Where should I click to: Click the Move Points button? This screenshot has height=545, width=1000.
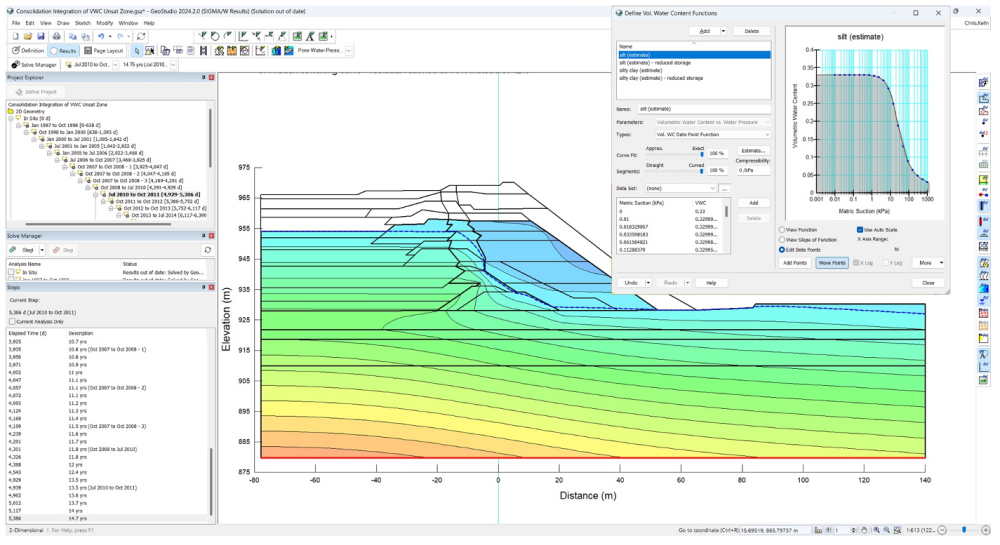click(x=832, y=263)
